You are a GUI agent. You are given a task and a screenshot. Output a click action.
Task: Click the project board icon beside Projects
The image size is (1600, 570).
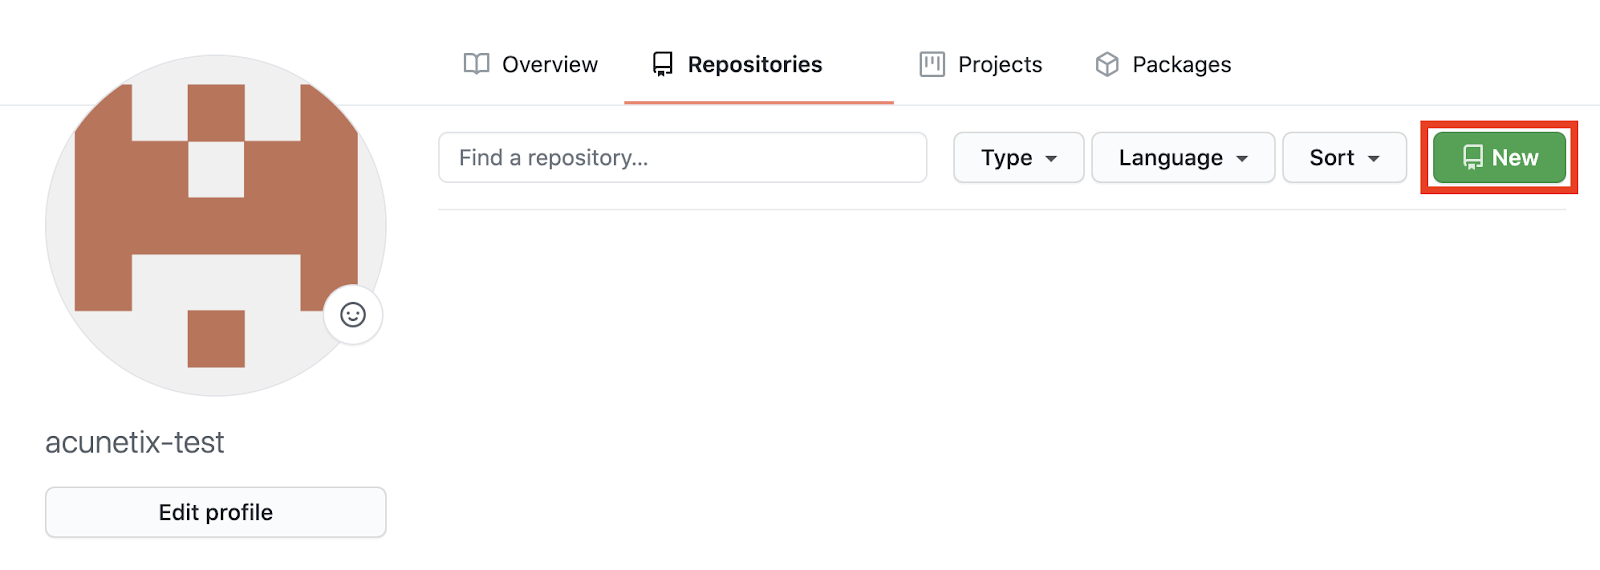coord(932,64)
